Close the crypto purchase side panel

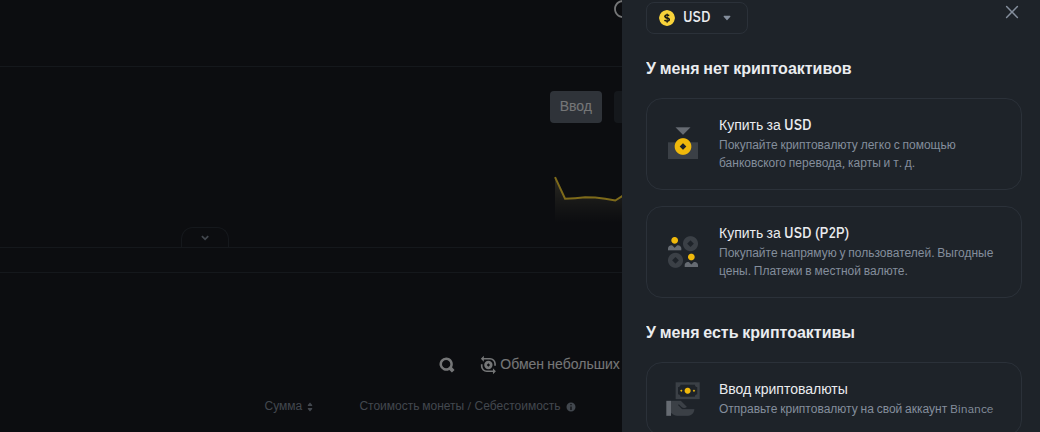(x=1011, y=12)
